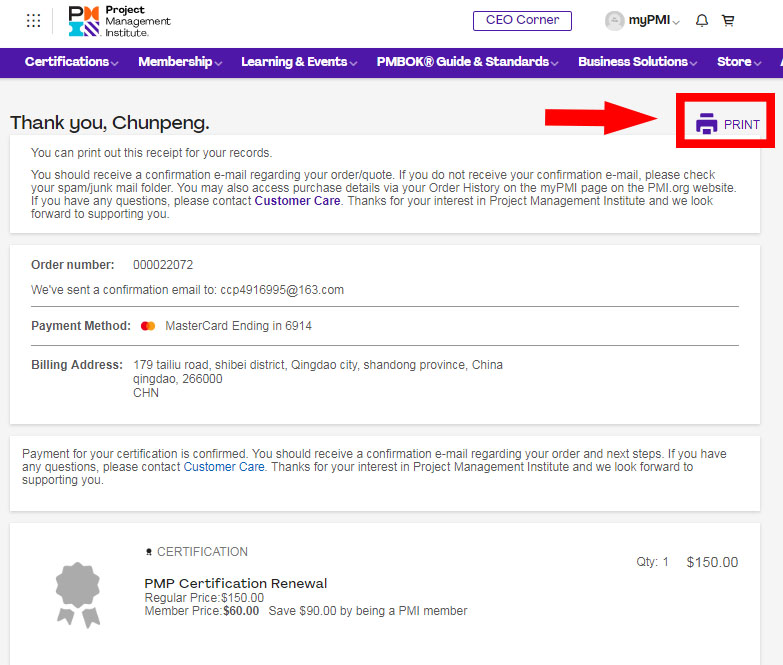Click the Thank you, Chunpeng heading

pyautogui.click(x=110, y=123)
